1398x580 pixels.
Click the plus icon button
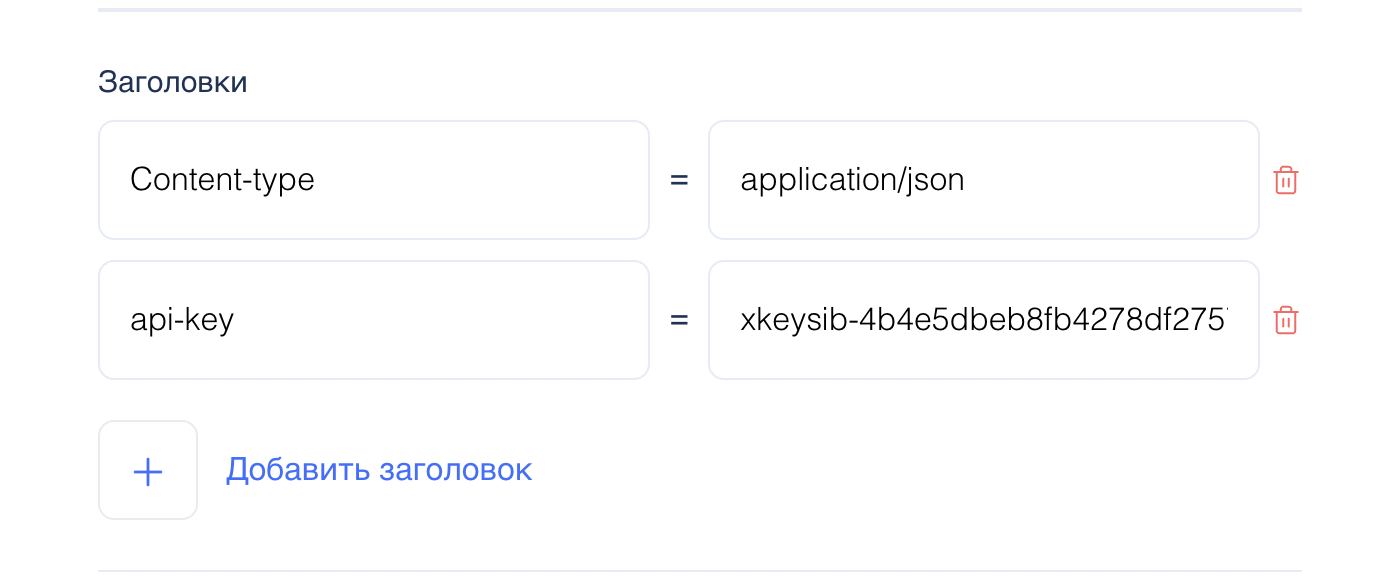coord(148,470)
